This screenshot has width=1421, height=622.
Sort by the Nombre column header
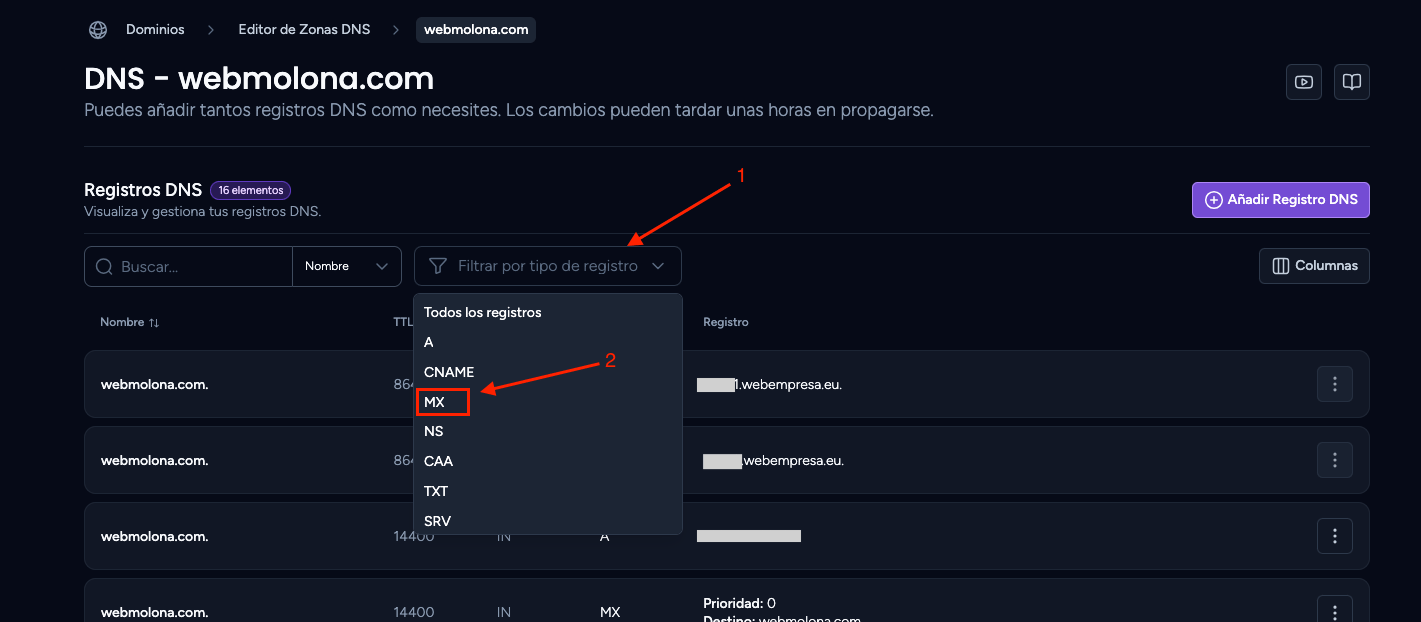point(130,322)
